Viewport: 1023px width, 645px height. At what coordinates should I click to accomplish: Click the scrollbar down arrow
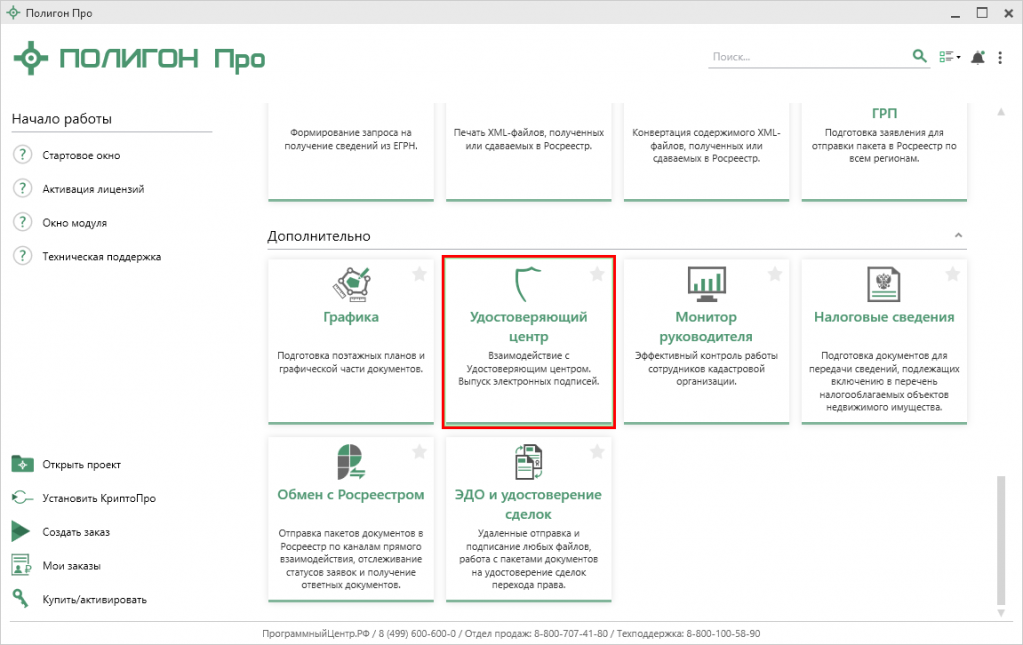point(1001,613)
